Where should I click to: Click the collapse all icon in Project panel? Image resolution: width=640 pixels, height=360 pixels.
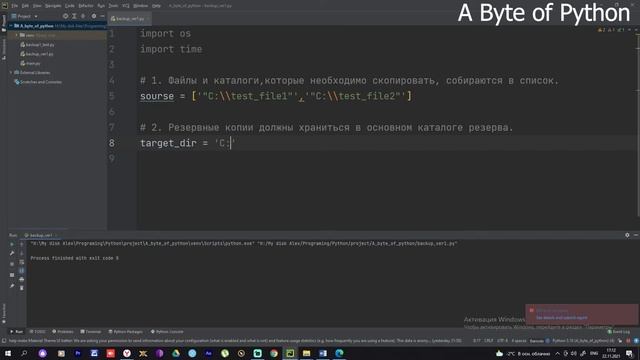pos(83,16)
